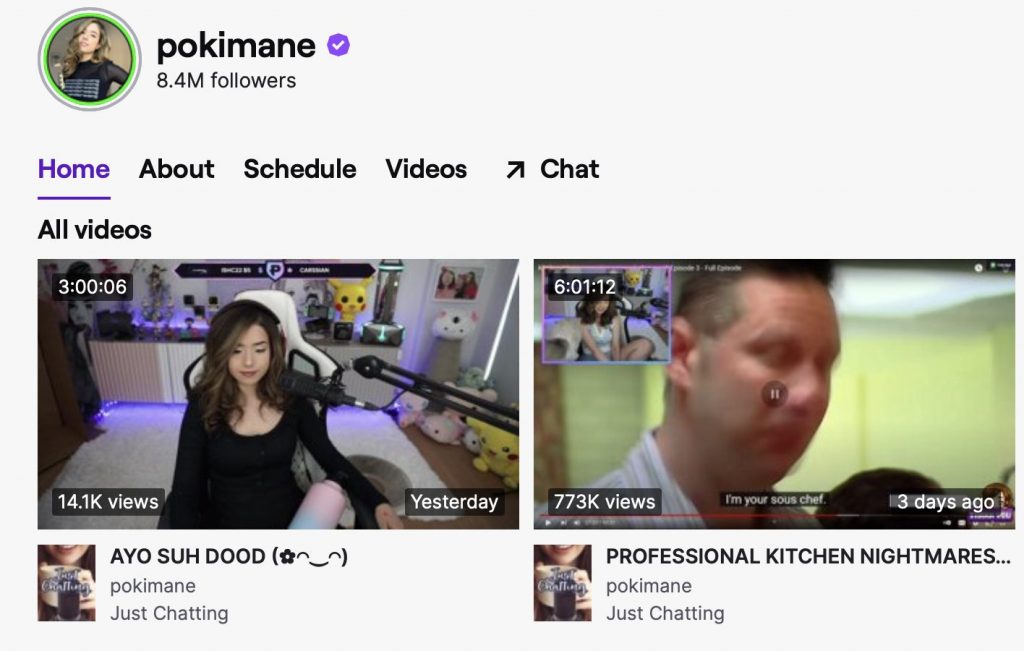Switch to the About tab

(176, 169)
